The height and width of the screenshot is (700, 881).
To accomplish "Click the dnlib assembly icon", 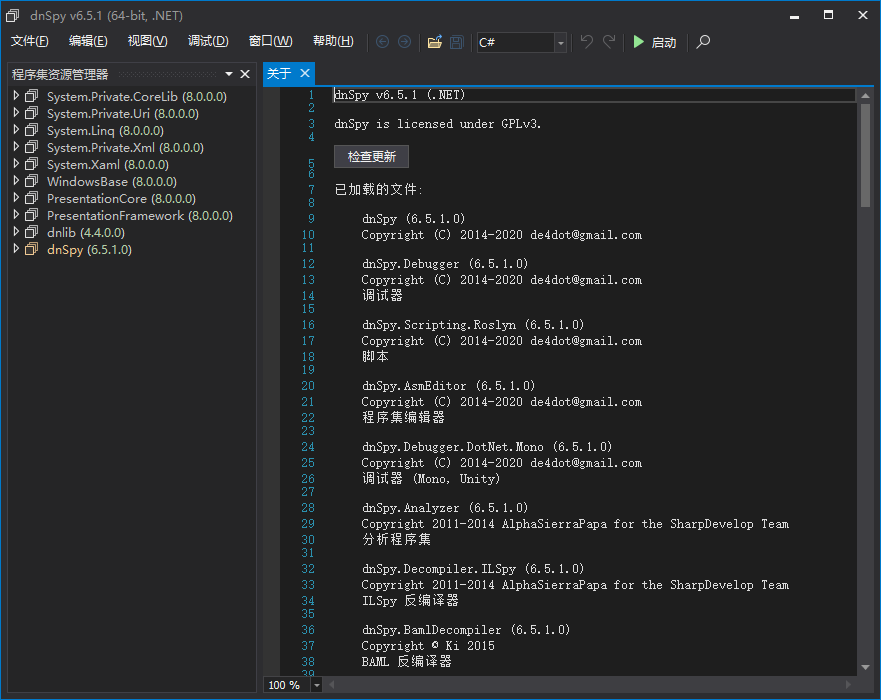I will [x=32, y=232].
